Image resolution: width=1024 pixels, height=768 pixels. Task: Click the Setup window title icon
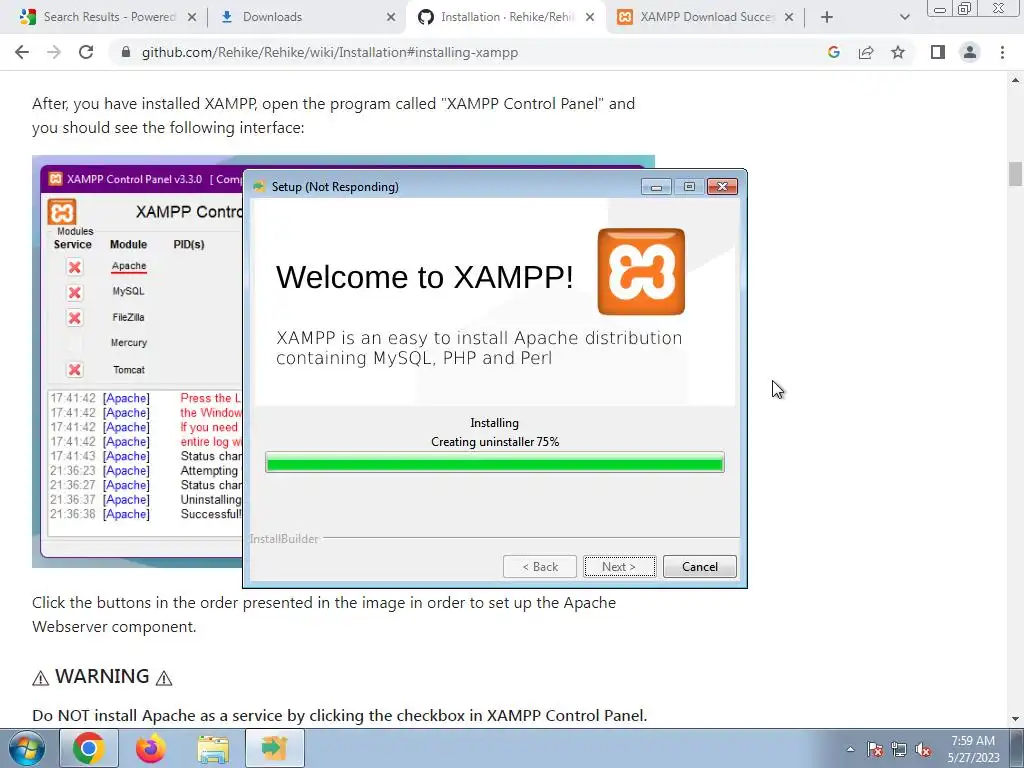coord(259,187)
